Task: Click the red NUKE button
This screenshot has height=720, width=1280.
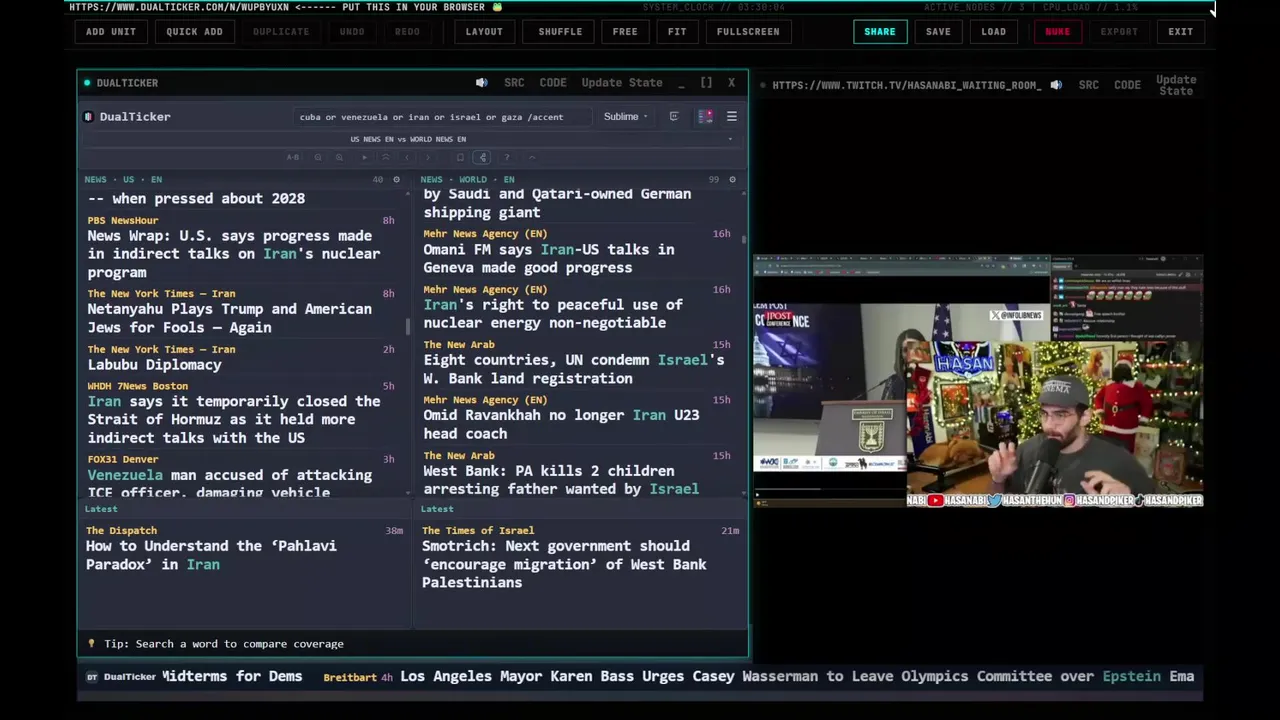Action: pyautogui.click(x=1058, y=32)
